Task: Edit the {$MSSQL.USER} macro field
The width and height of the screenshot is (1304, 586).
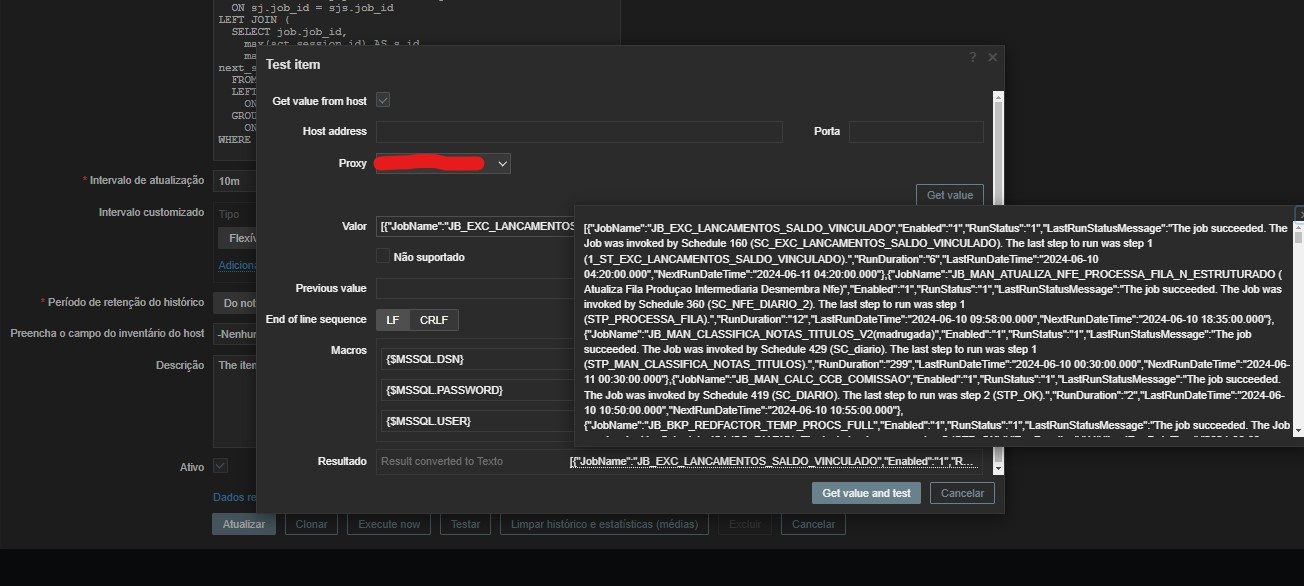Action: tap(478, 420)
